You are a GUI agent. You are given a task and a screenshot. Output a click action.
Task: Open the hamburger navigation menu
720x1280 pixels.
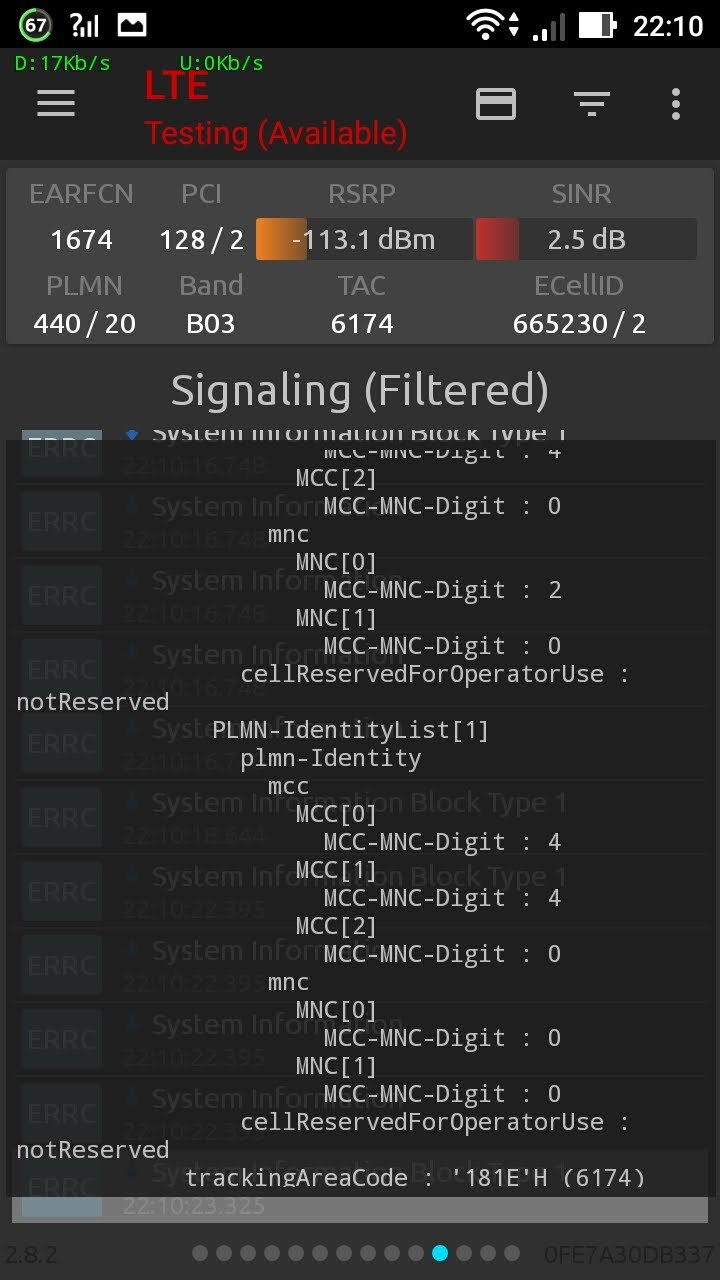pos(56,103)
